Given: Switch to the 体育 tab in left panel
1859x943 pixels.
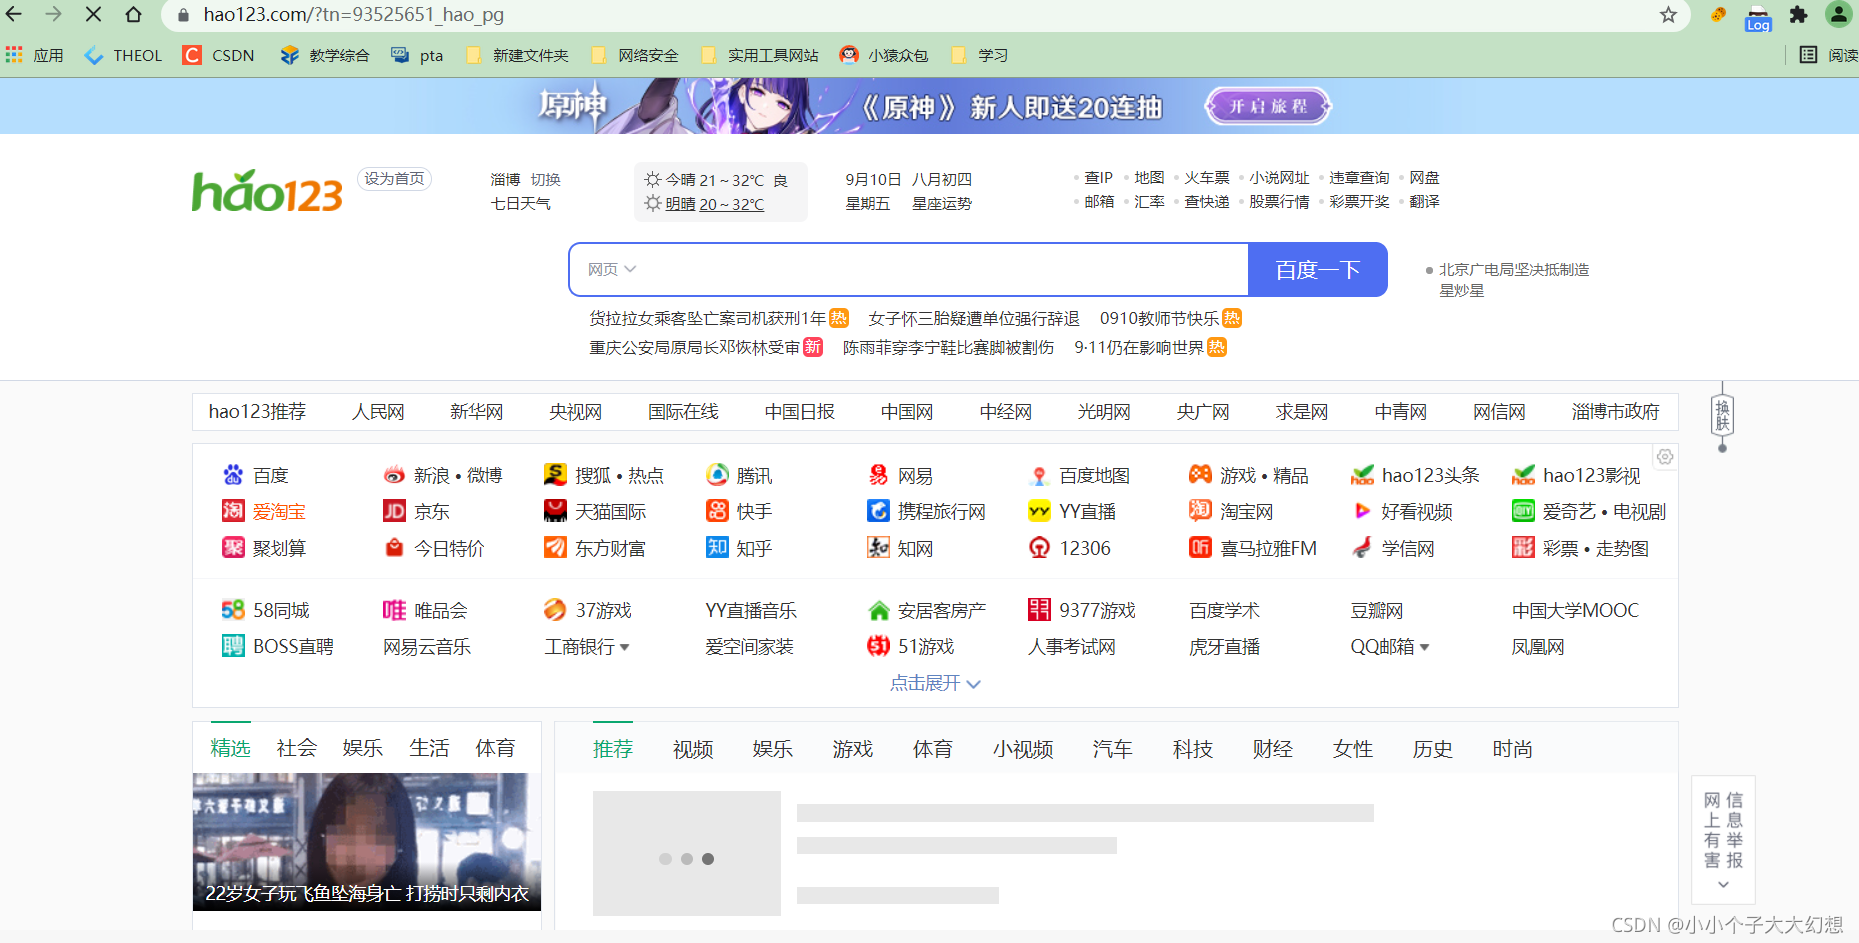Looking at the screenshot, I should 495,748.
